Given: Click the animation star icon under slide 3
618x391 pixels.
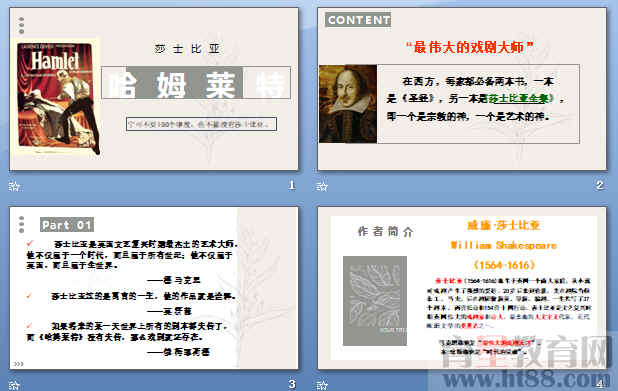Looking at the screenshot, I should click(x=15, y=384).
